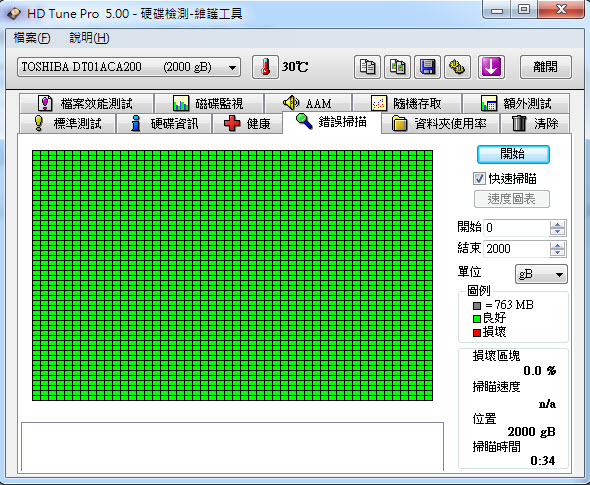Image resolution: width=590 pixels, height=485 pixels.
Task: Click the floppy disk save icon
Action: [x=427, y=67]
